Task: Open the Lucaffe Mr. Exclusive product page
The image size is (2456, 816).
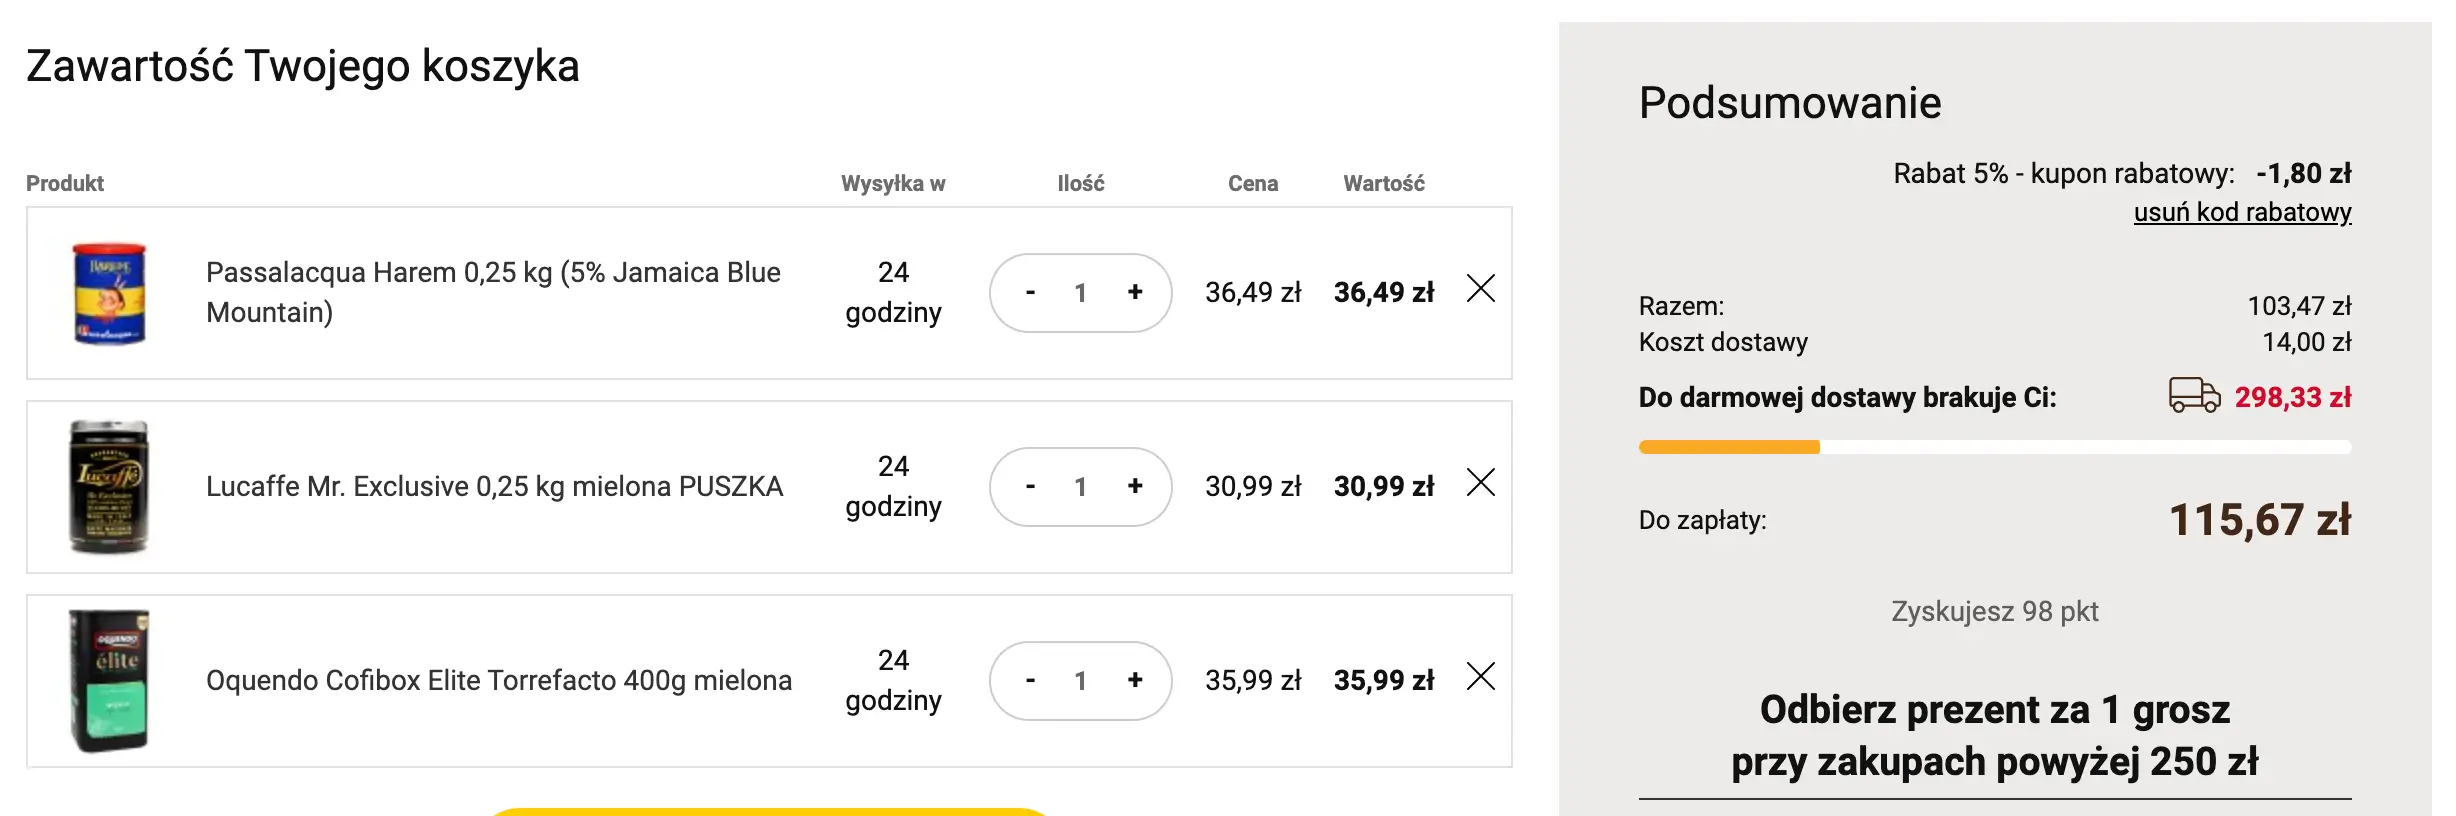Action: pos(493,486)
